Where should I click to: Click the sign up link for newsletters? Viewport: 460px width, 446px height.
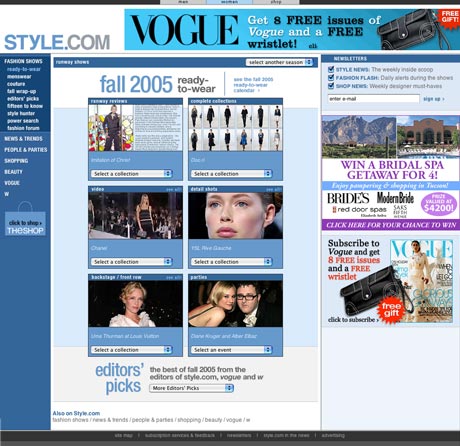[x=434, y=99]
